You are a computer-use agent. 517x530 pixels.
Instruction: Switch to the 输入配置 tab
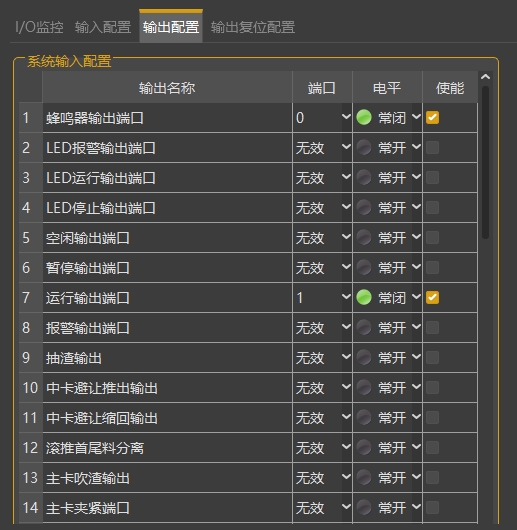coord(103,27)
